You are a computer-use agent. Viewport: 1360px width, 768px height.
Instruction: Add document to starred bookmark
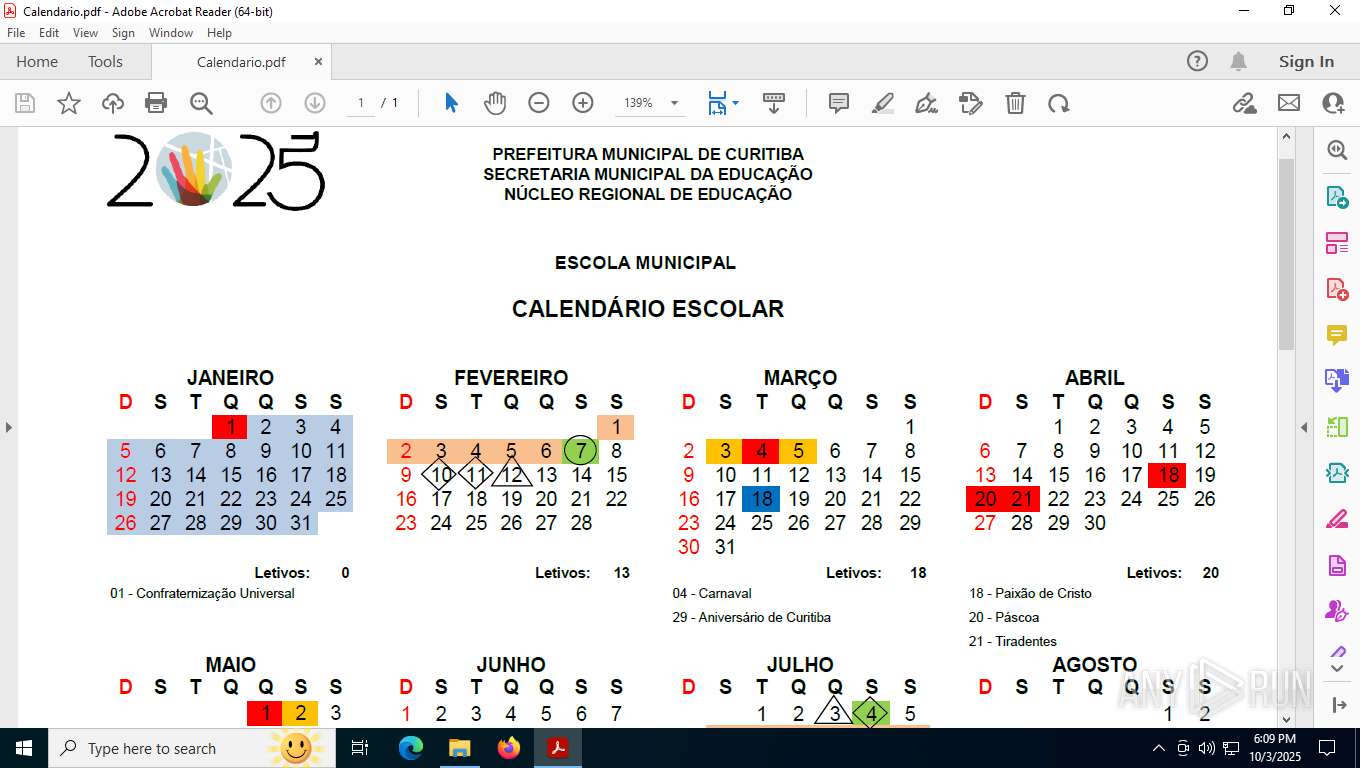[69, 103]
